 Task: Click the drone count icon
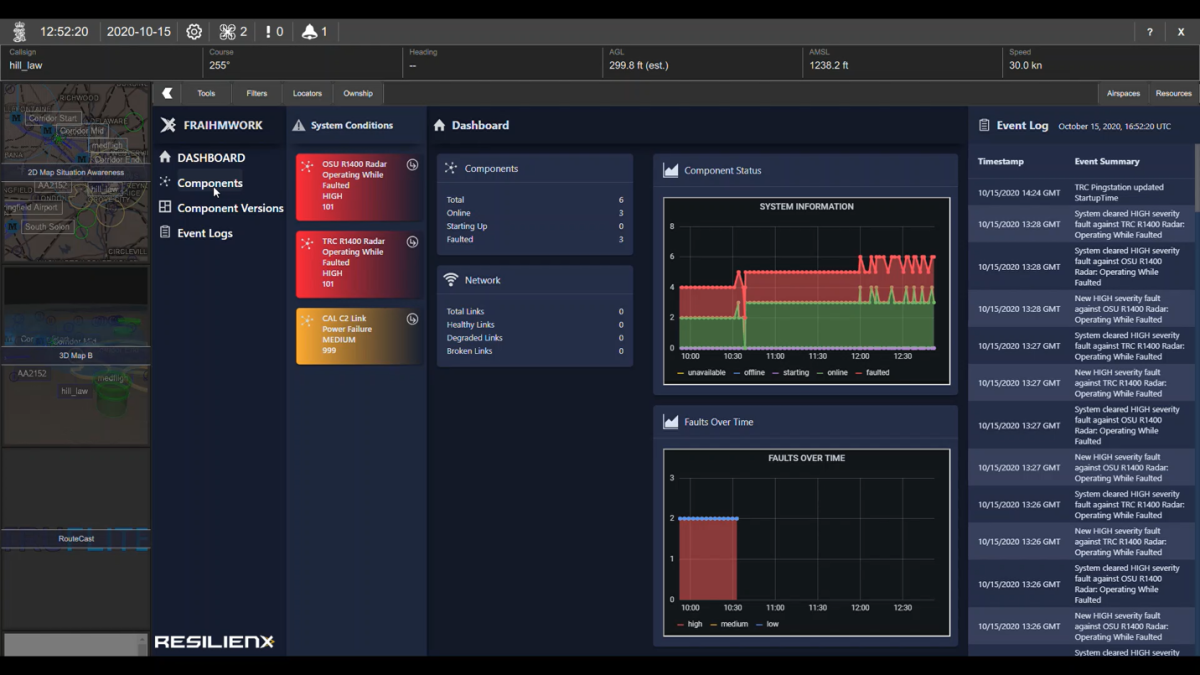[228, 32]
